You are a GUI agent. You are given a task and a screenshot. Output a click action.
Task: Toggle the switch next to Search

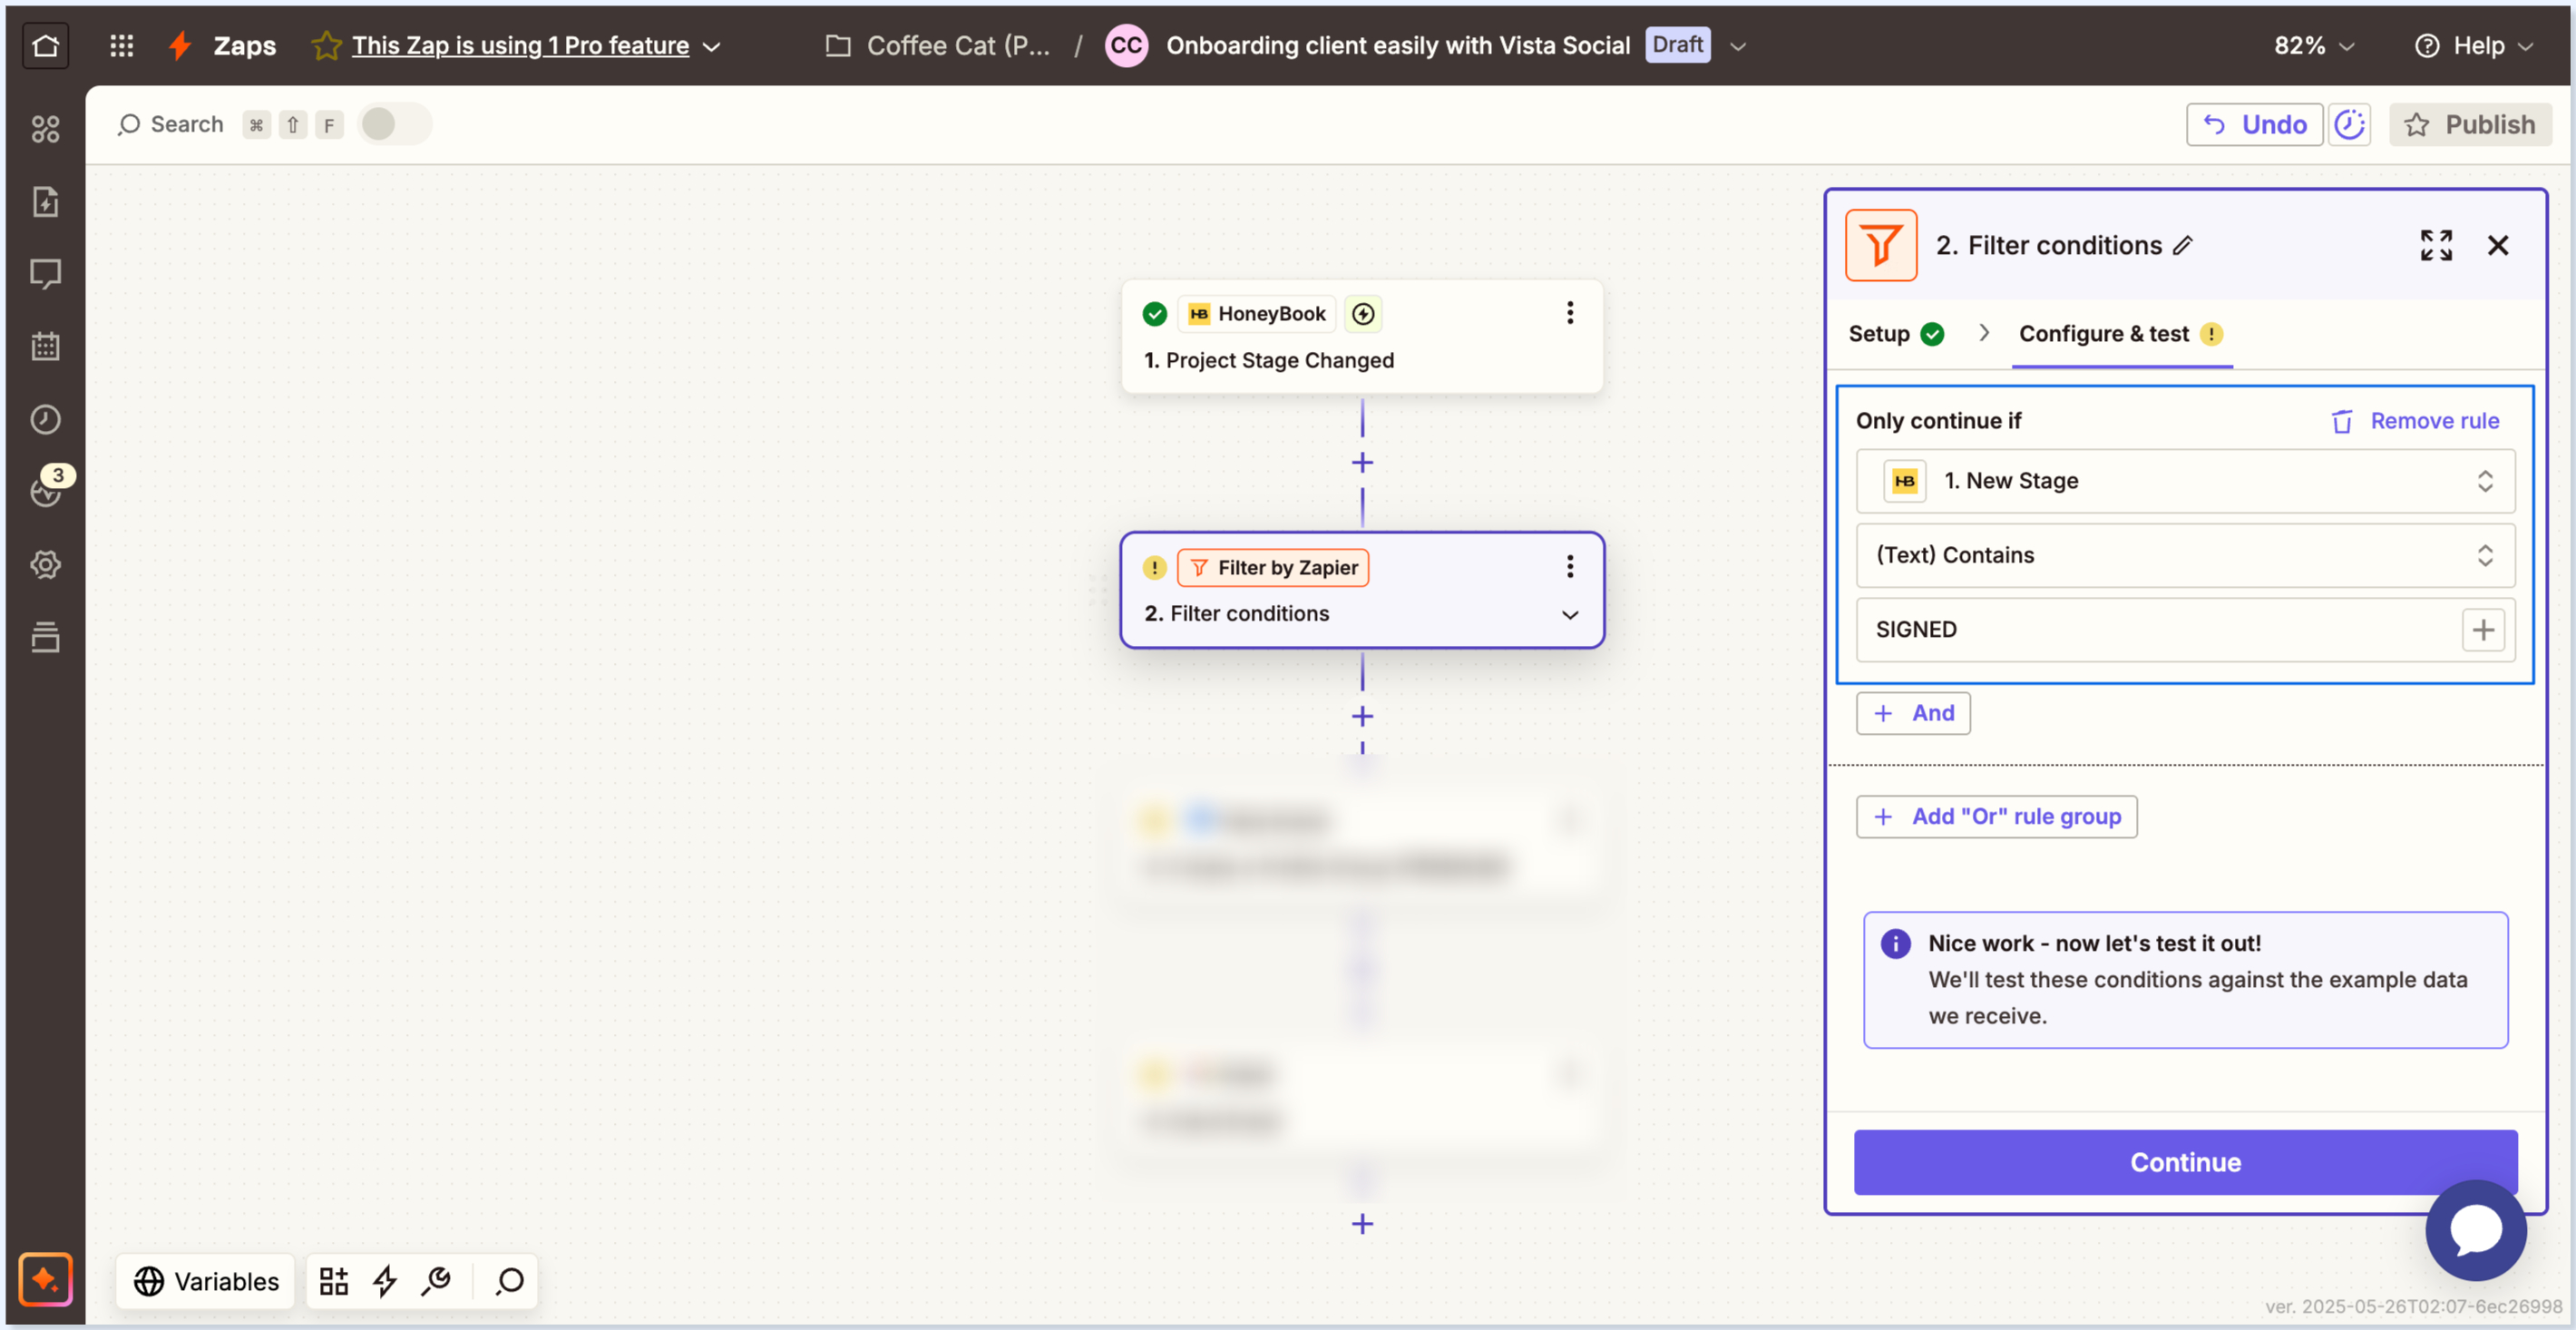pyautogui.click(x=394, y=124)
